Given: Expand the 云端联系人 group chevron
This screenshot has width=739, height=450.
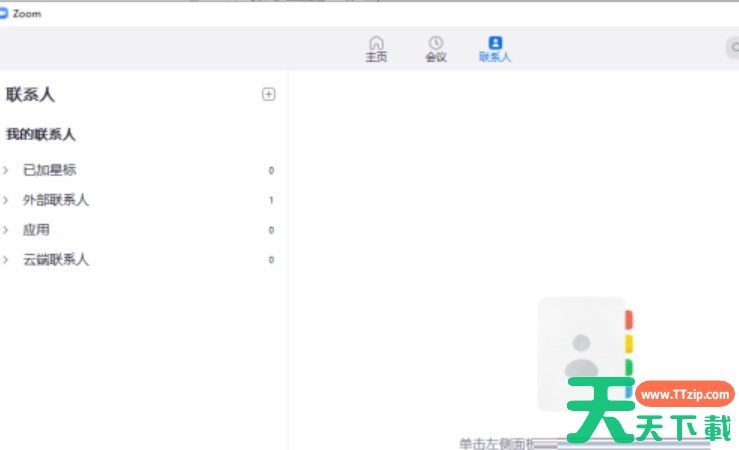Looking at the screenshot, I should pyautogui.click(x=6, y=260).
